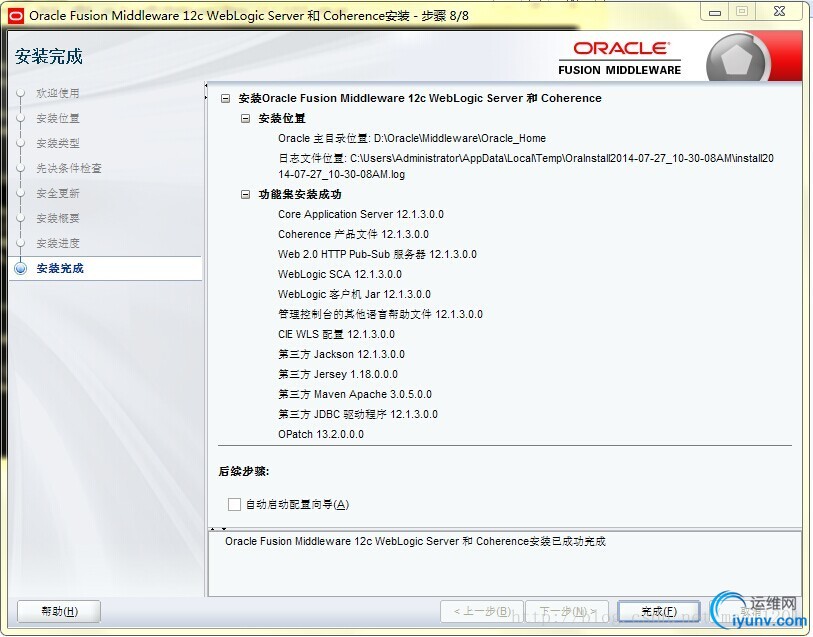Click the installation success message in status pane
The width and height of the screenshot is (813, 637).
[415, 541]
